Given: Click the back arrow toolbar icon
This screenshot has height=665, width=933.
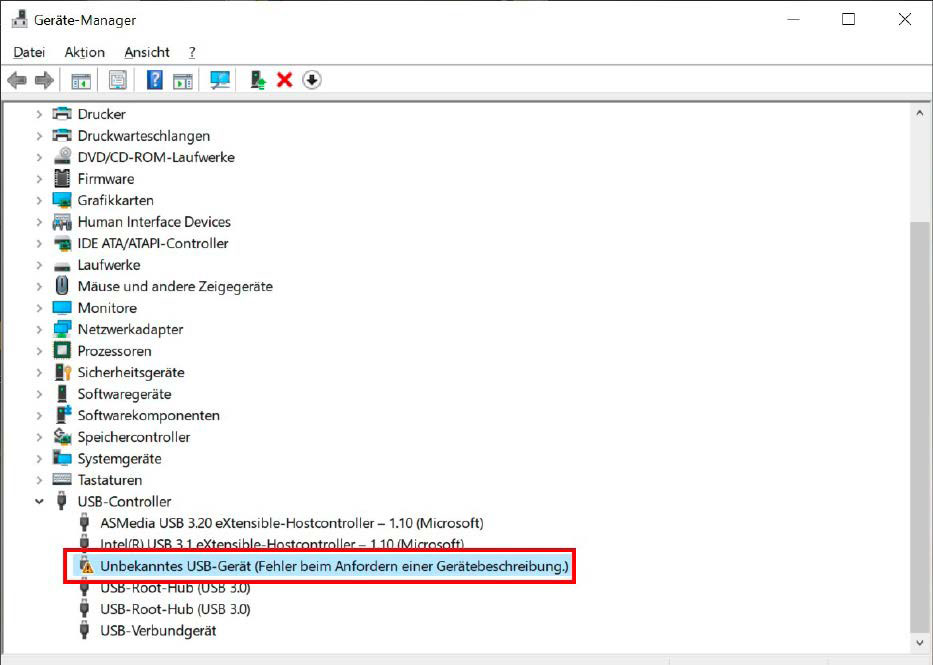Looking at the screenshot, I should coord(17,80).
